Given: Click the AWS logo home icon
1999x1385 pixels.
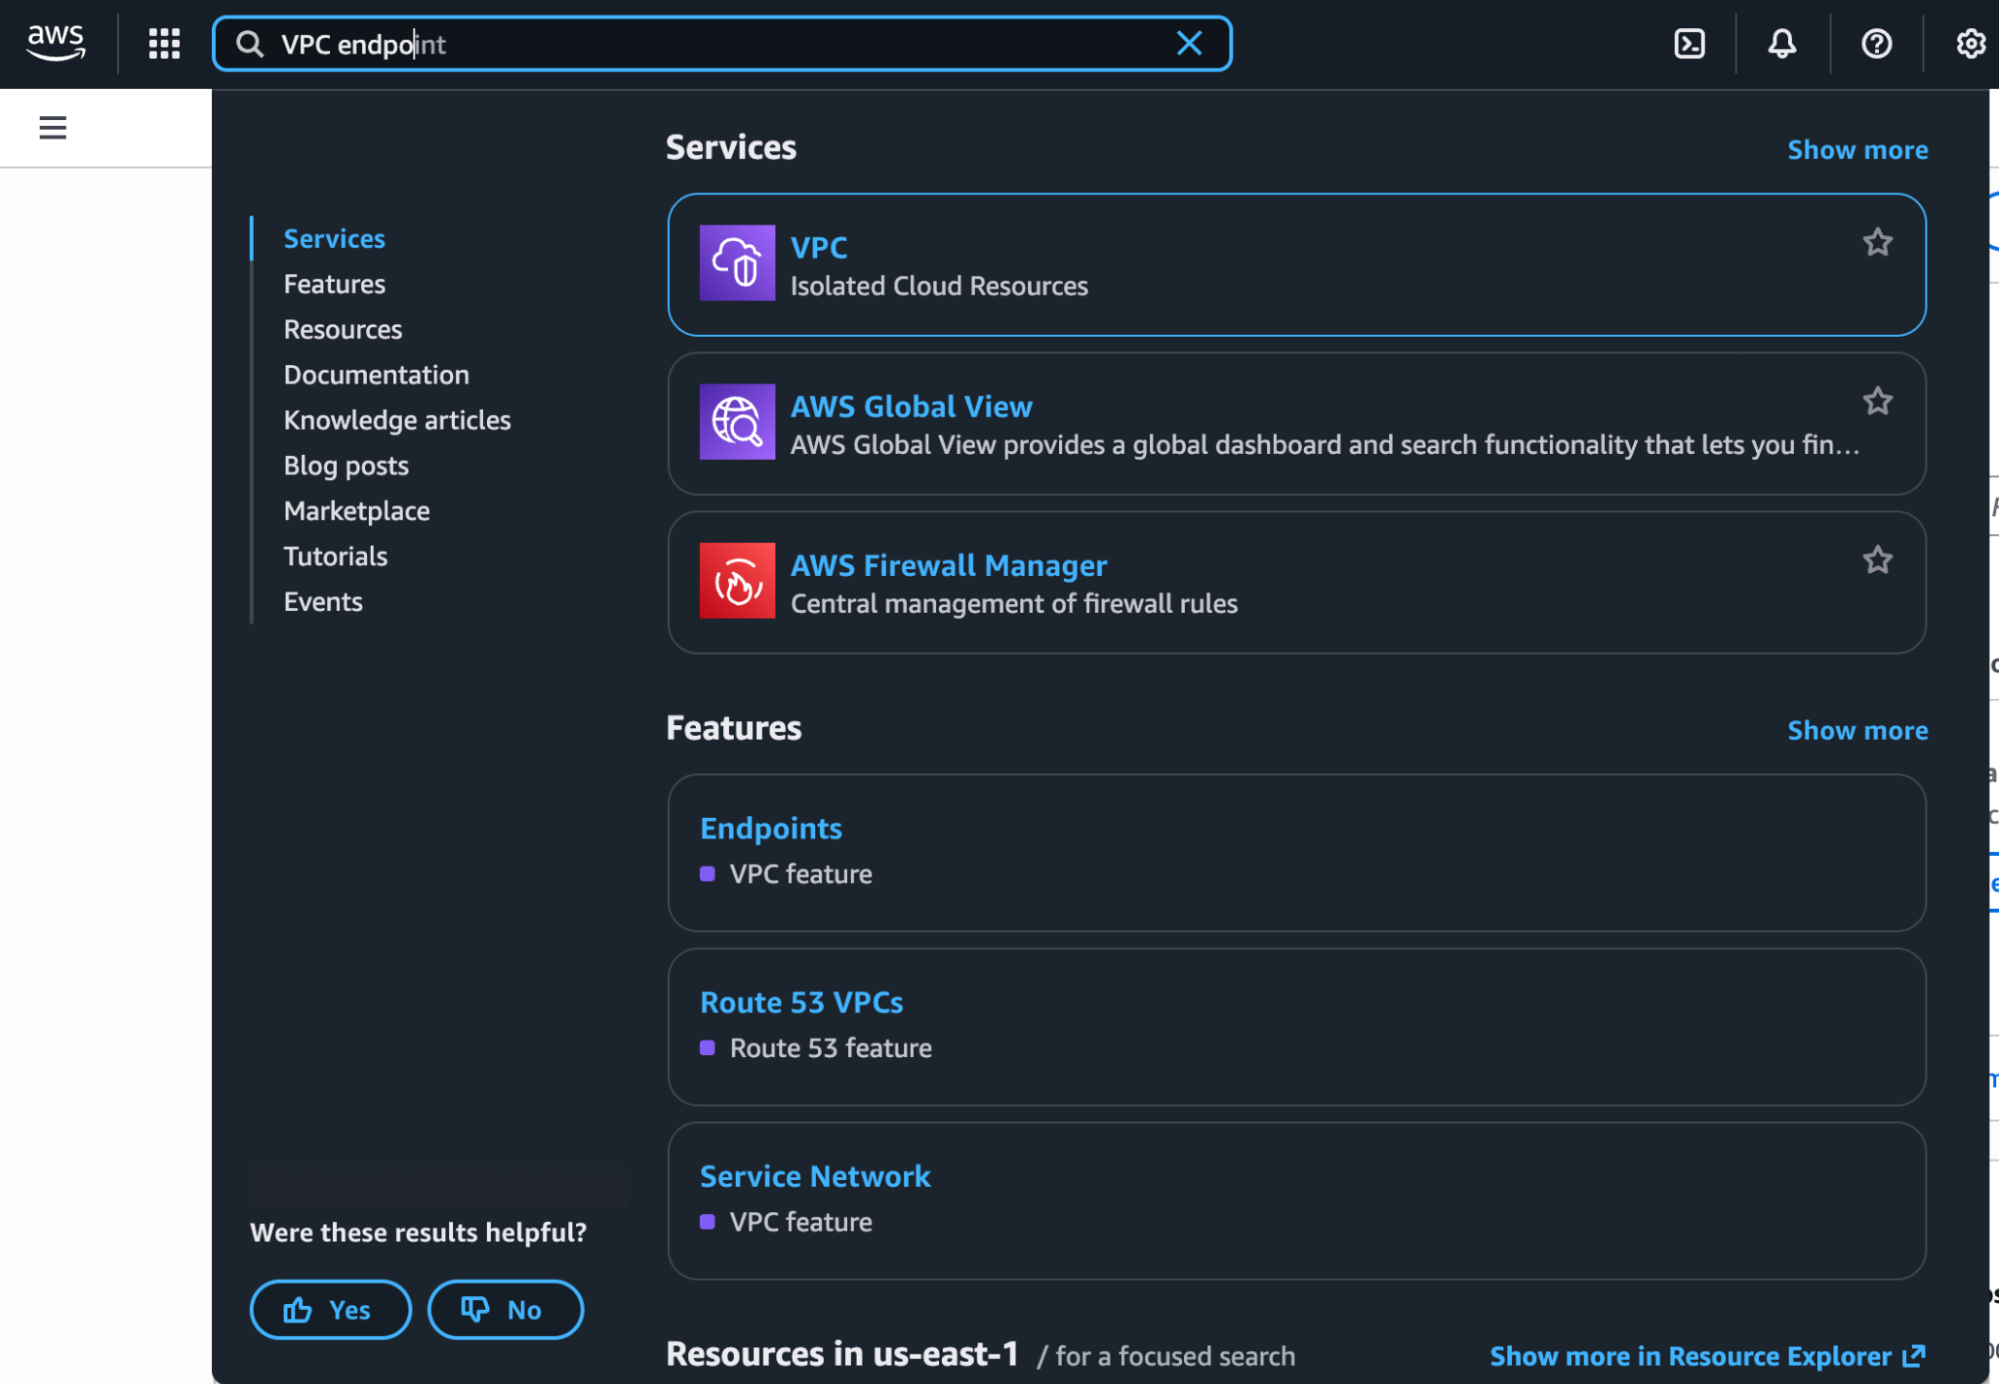Looking at the screenshot, I should [x=56, y=43].
